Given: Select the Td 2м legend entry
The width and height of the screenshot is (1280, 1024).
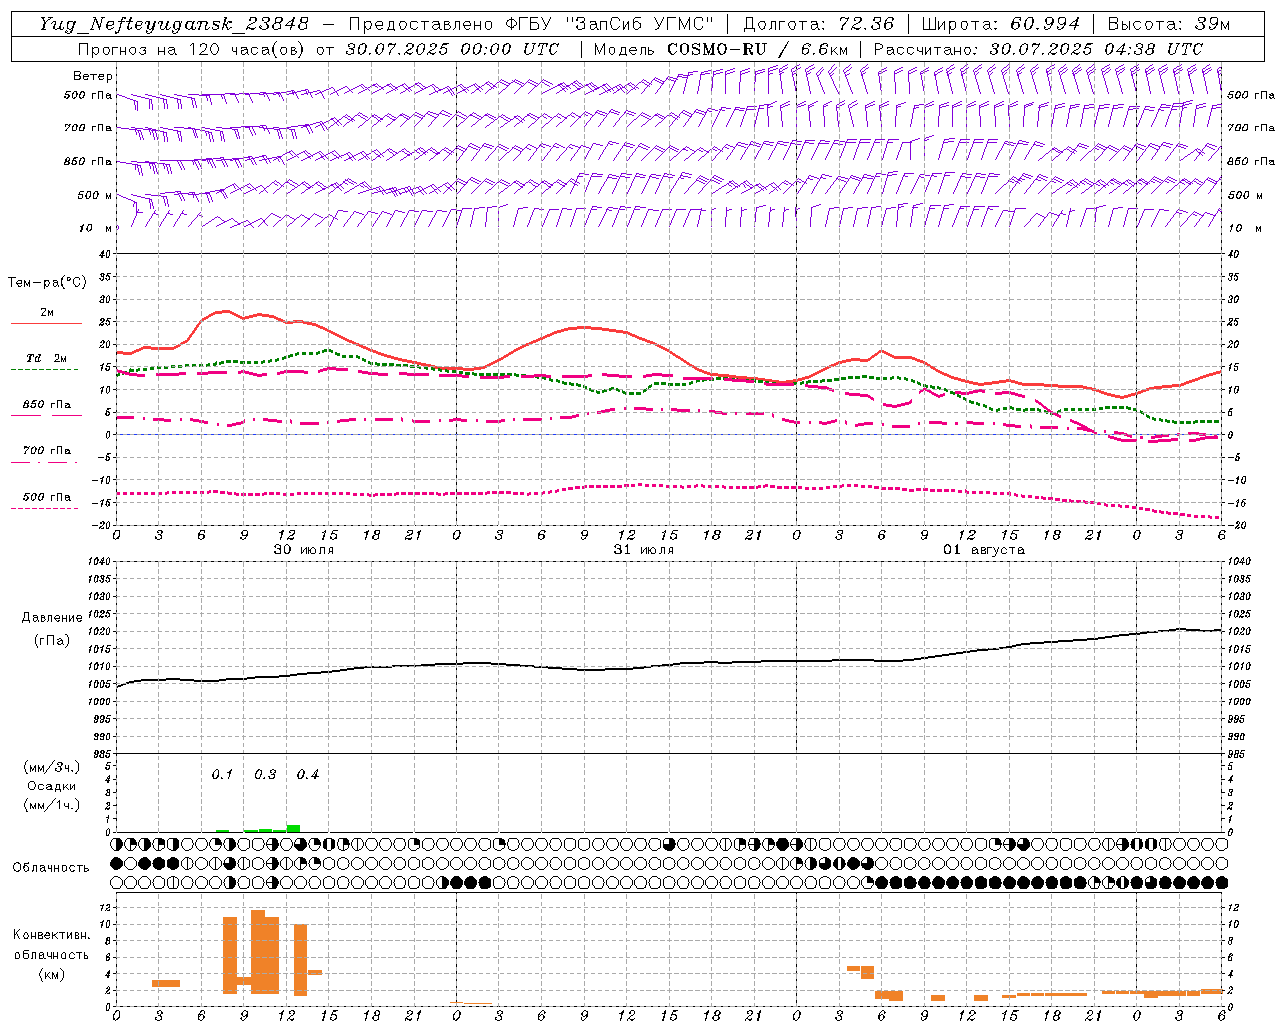Looking at the screenshot, I should [x=46, y=358].
